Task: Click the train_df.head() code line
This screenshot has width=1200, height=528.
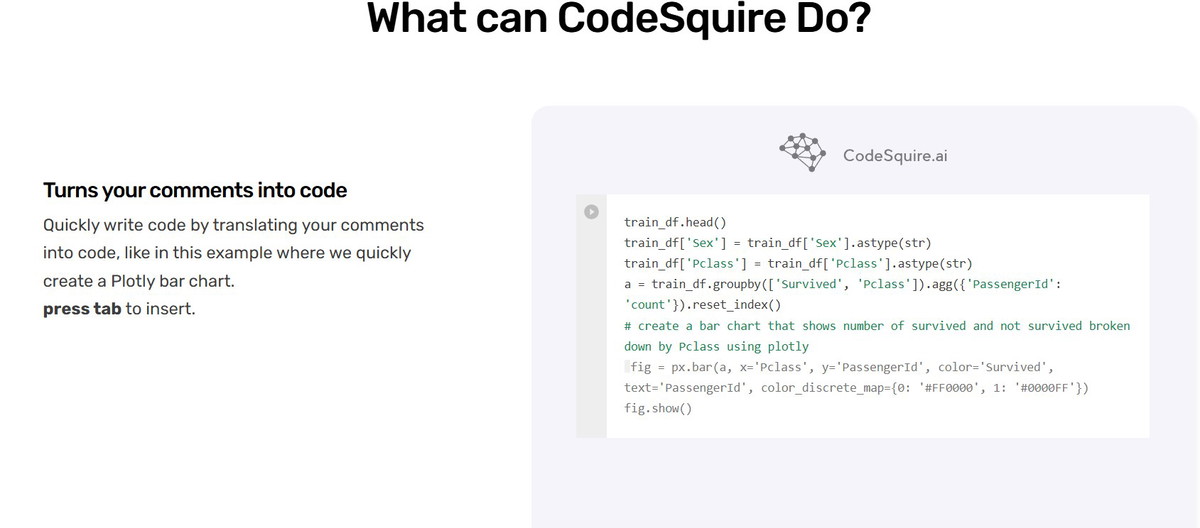Action: pyautogui.click(x=675, y=222)
